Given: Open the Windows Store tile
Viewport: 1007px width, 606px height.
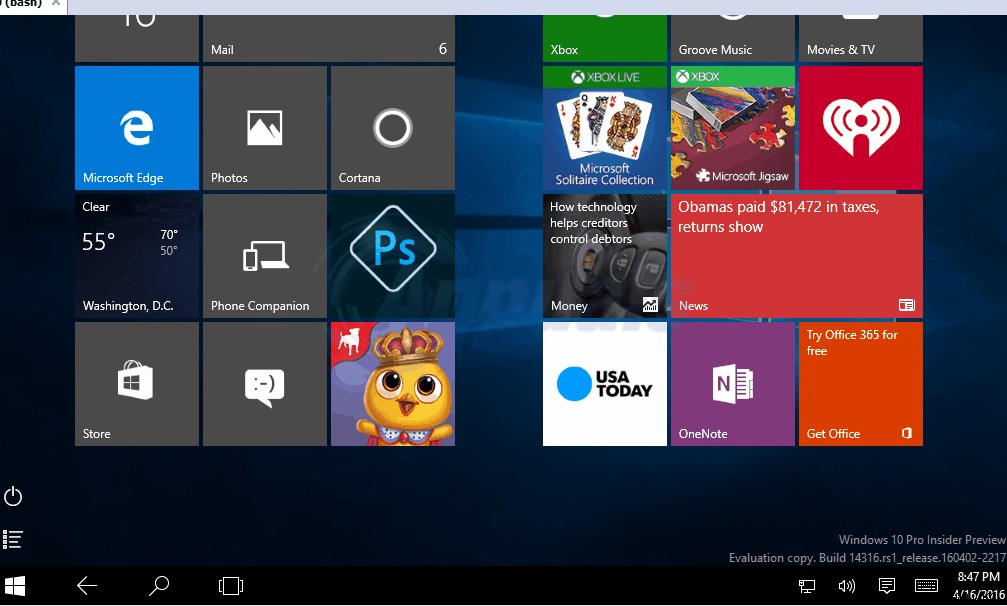Looking at the screenshot, I should 136,383.
